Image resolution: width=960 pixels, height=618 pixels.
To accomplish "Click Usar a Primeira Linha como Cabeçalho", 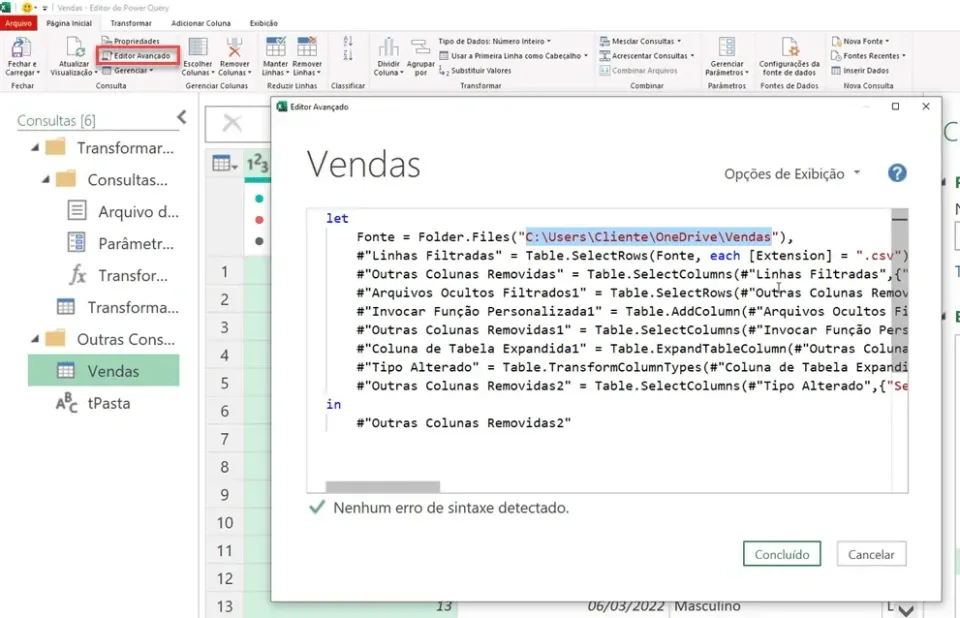I will pyautogui.click(x=513, y=56).
